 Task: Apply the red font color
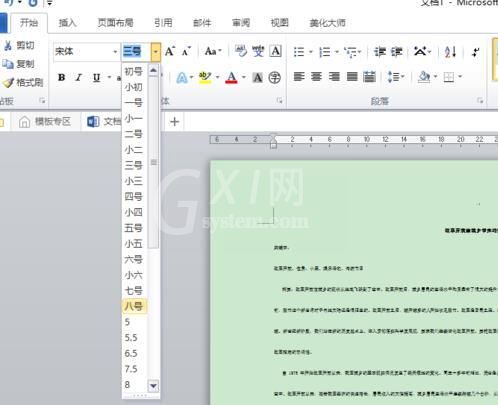(231, 77)
